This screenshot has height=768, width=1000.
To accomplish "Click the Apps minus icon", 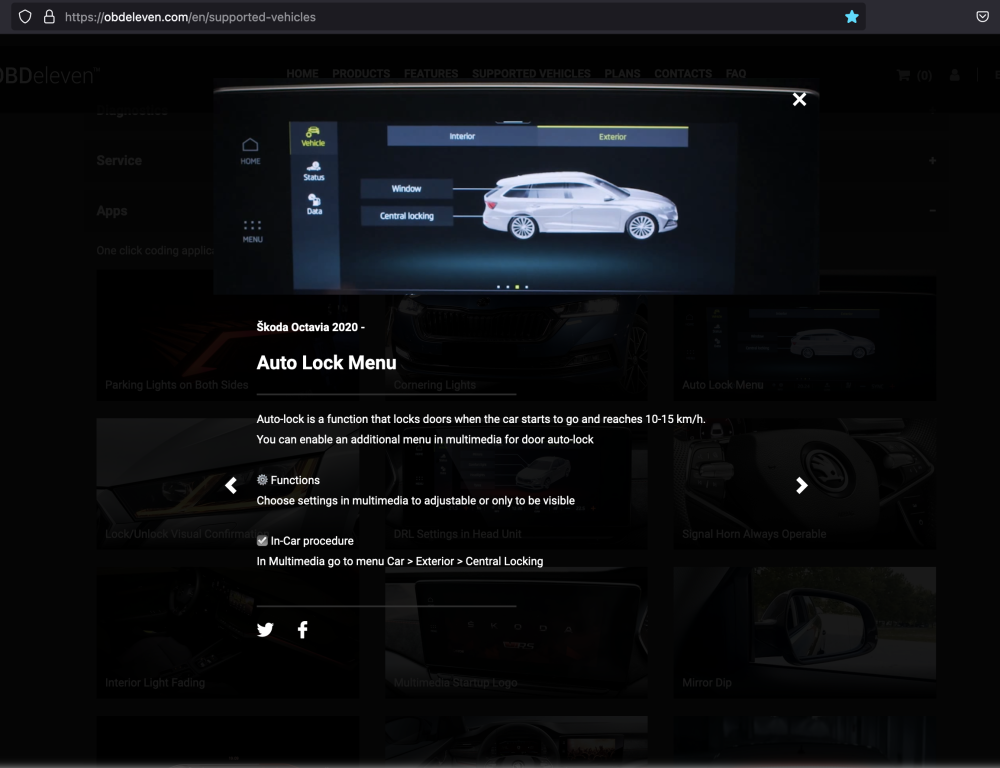I will coord(932,210).
